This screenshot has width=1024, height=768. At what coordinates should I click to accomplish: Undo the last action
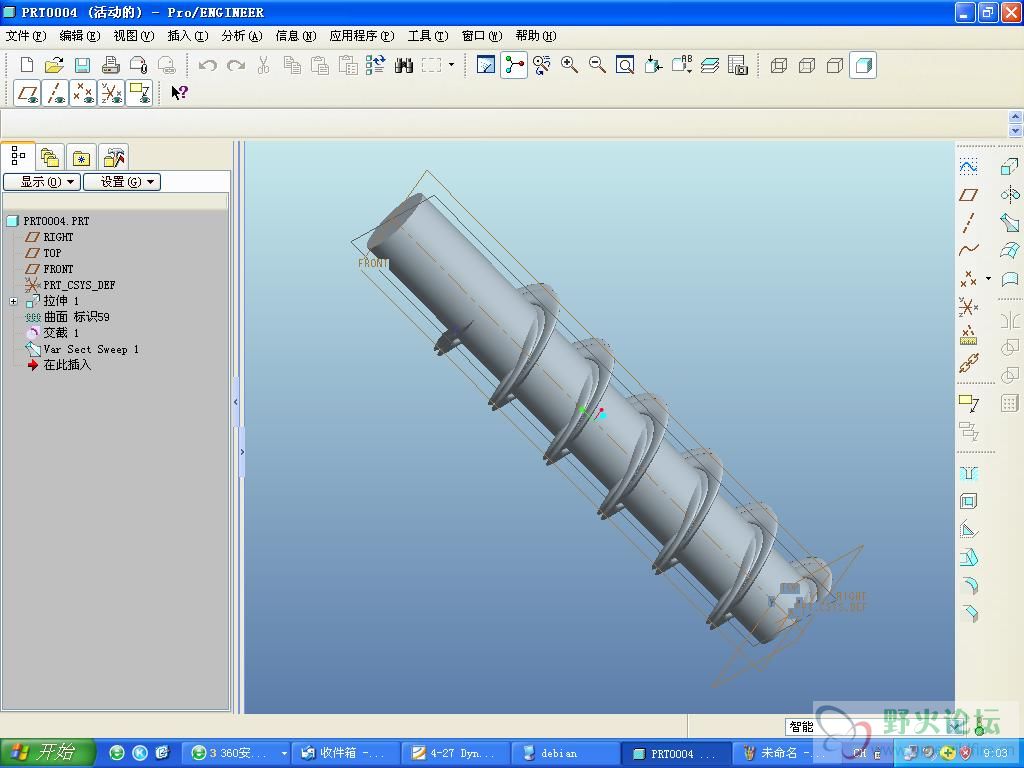[208, 65]
